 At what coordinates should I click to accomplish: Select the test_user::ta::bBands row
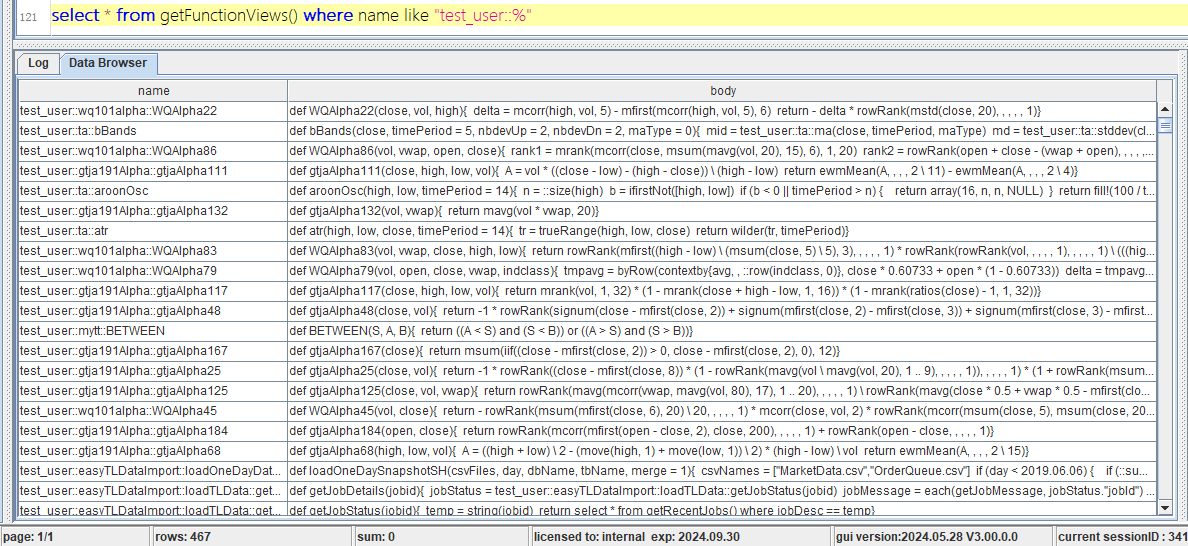[153, 131]
